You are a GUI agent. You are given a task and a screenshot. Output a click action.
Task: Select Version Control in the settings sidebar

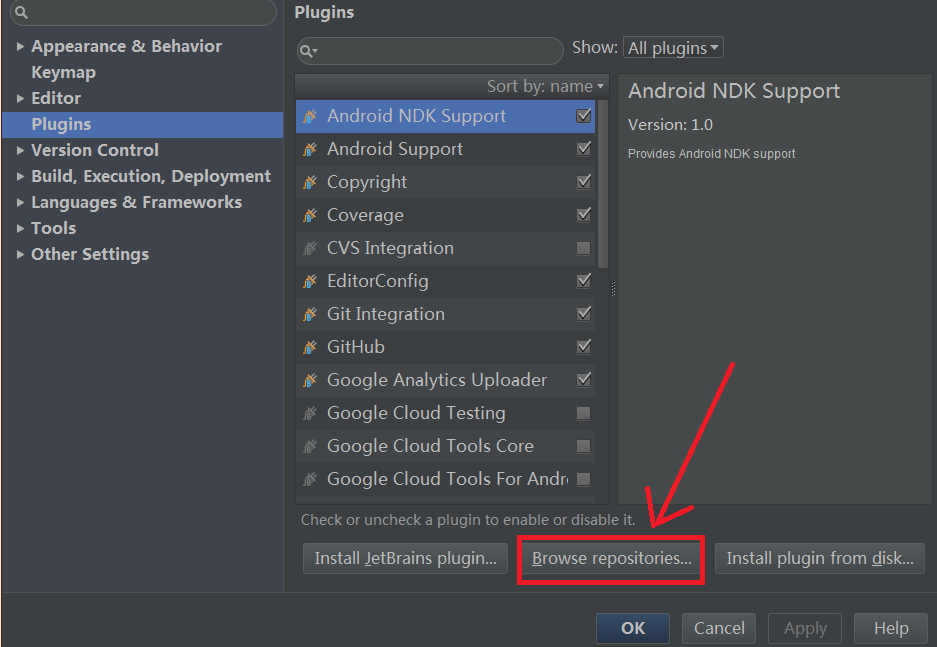point(94,150)
